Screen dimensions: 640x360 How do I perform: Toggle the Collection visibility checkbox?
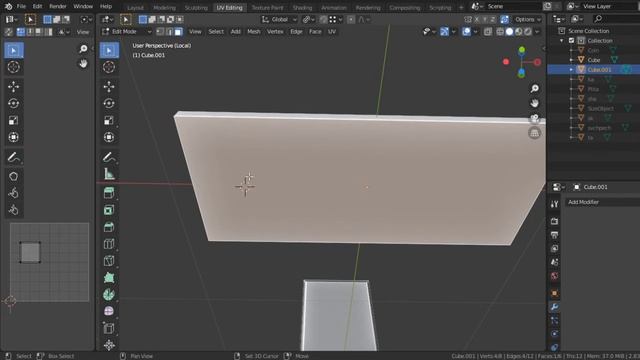pyautogui.click(x=571, y=40)
